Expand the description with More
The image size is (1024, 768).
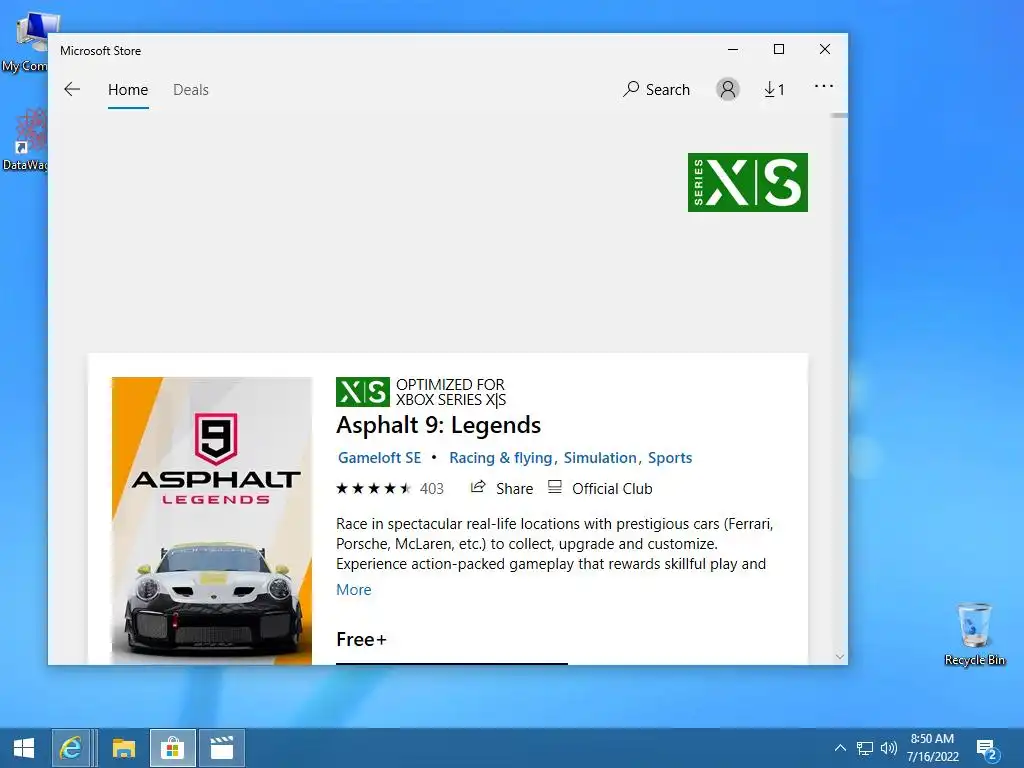353,590
